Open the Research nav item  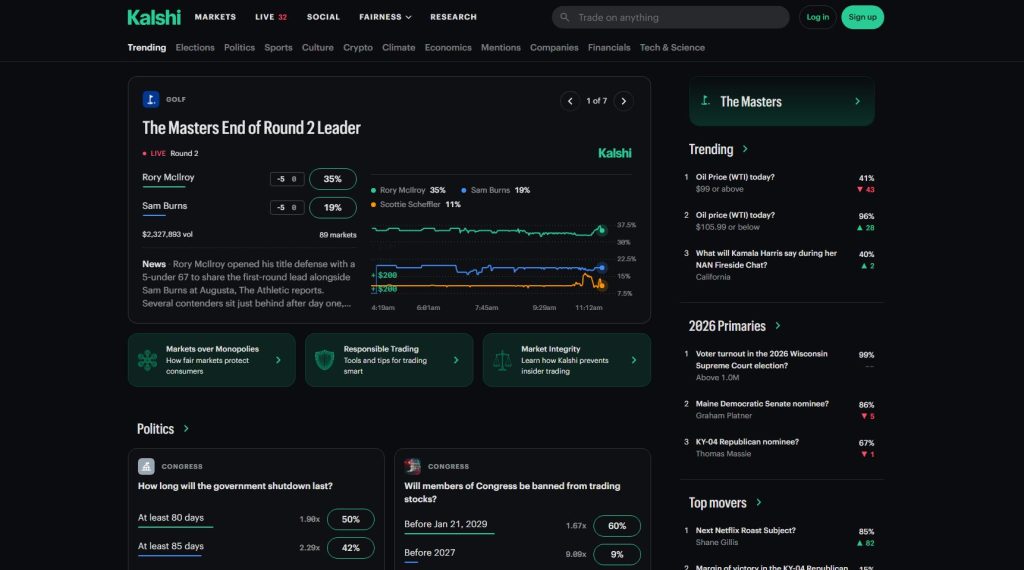(x=453, y=17)
